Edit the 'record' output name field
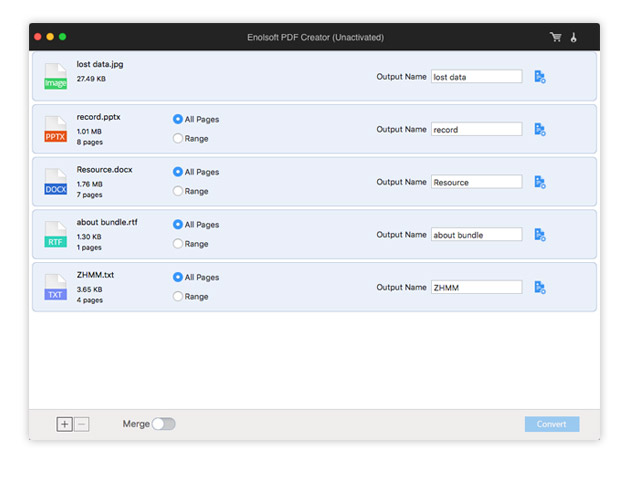Image resolution: width=623 pixels, height=483 pixels. 476,129
